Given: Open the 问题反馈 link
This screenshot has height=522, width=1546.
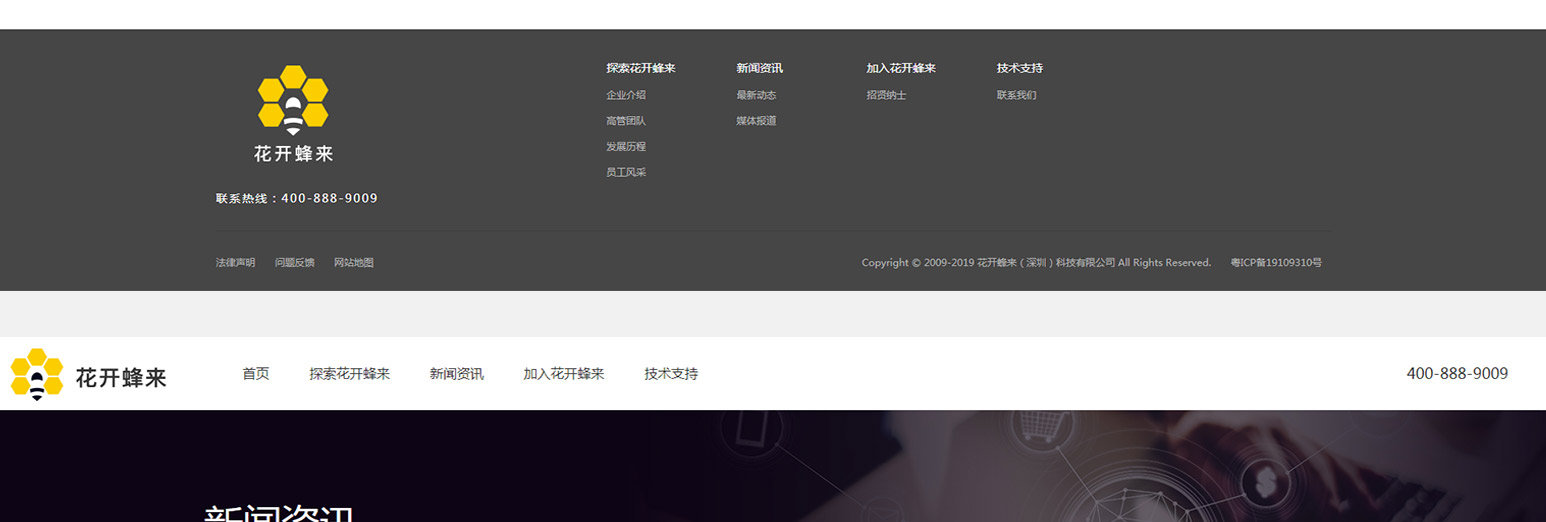Looking at the screenshot, I should [x=295, y=263].
